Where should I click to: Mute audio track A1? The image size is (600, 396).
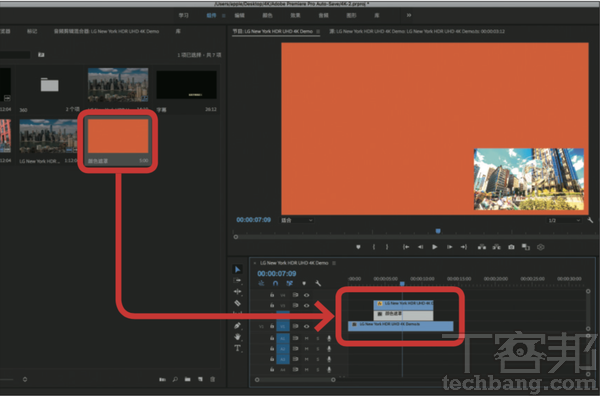pyautogui.click(x=307, y=338)
